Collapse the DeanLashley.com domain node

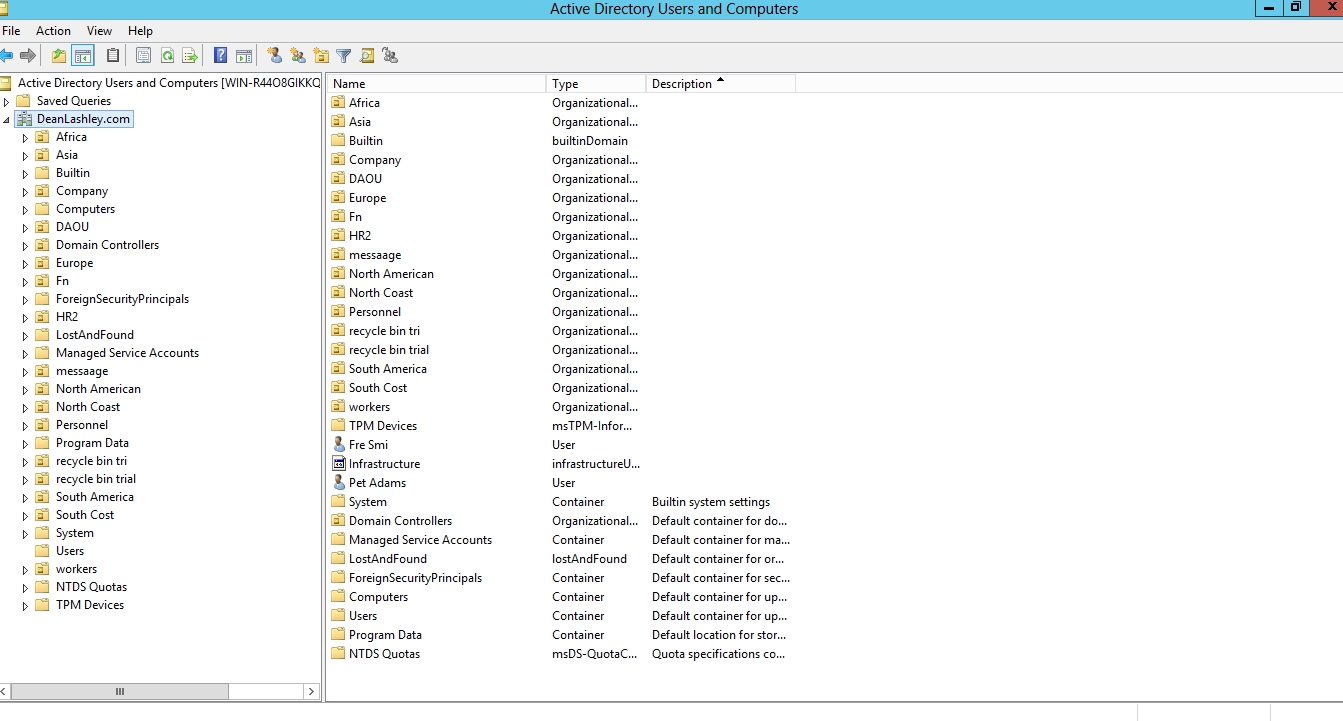pyautogui.click(x=7, y=119)
